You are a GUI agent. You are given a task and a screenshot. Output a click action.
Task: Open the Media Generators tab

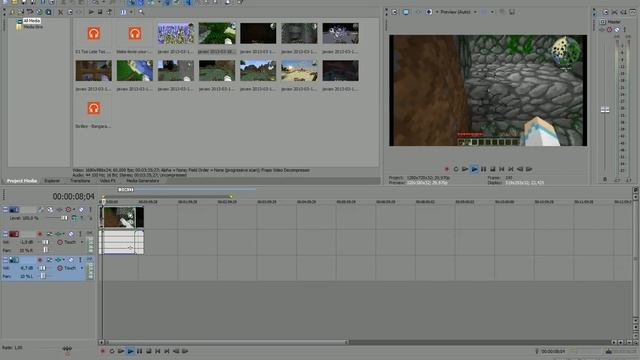[x=142, y=180]
